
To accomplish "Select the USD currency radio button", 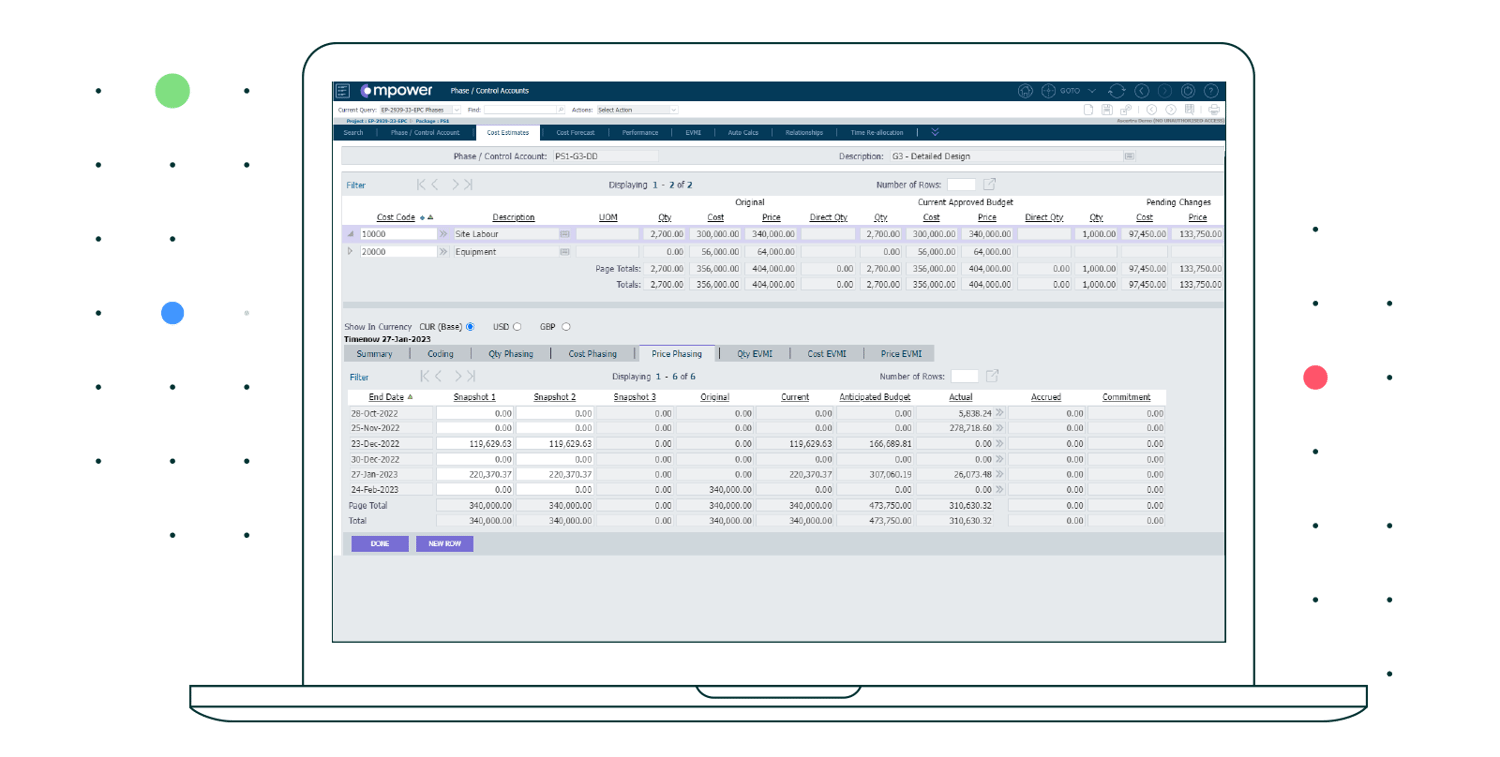I will point(519,326).
